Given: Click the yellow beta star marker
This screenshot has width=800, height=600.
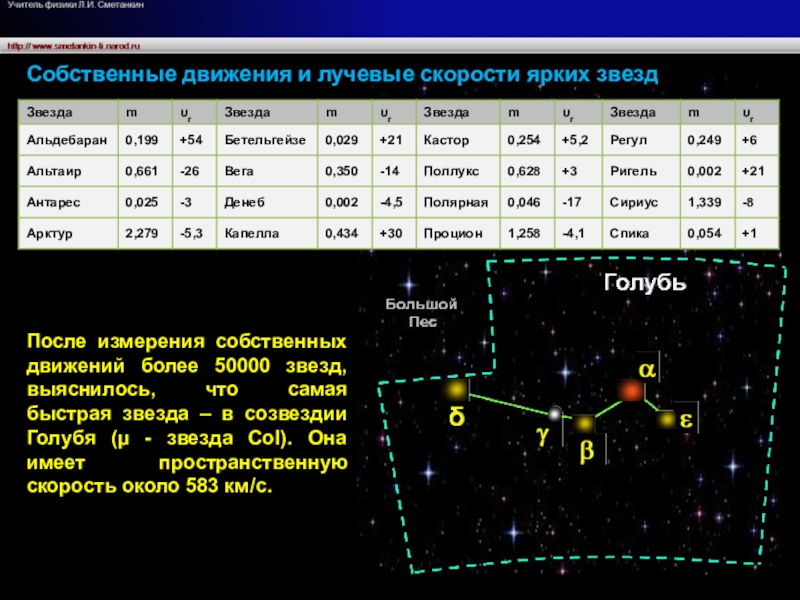Looking at the screenshot, I should pyautogui.click(x=584, y=423).
